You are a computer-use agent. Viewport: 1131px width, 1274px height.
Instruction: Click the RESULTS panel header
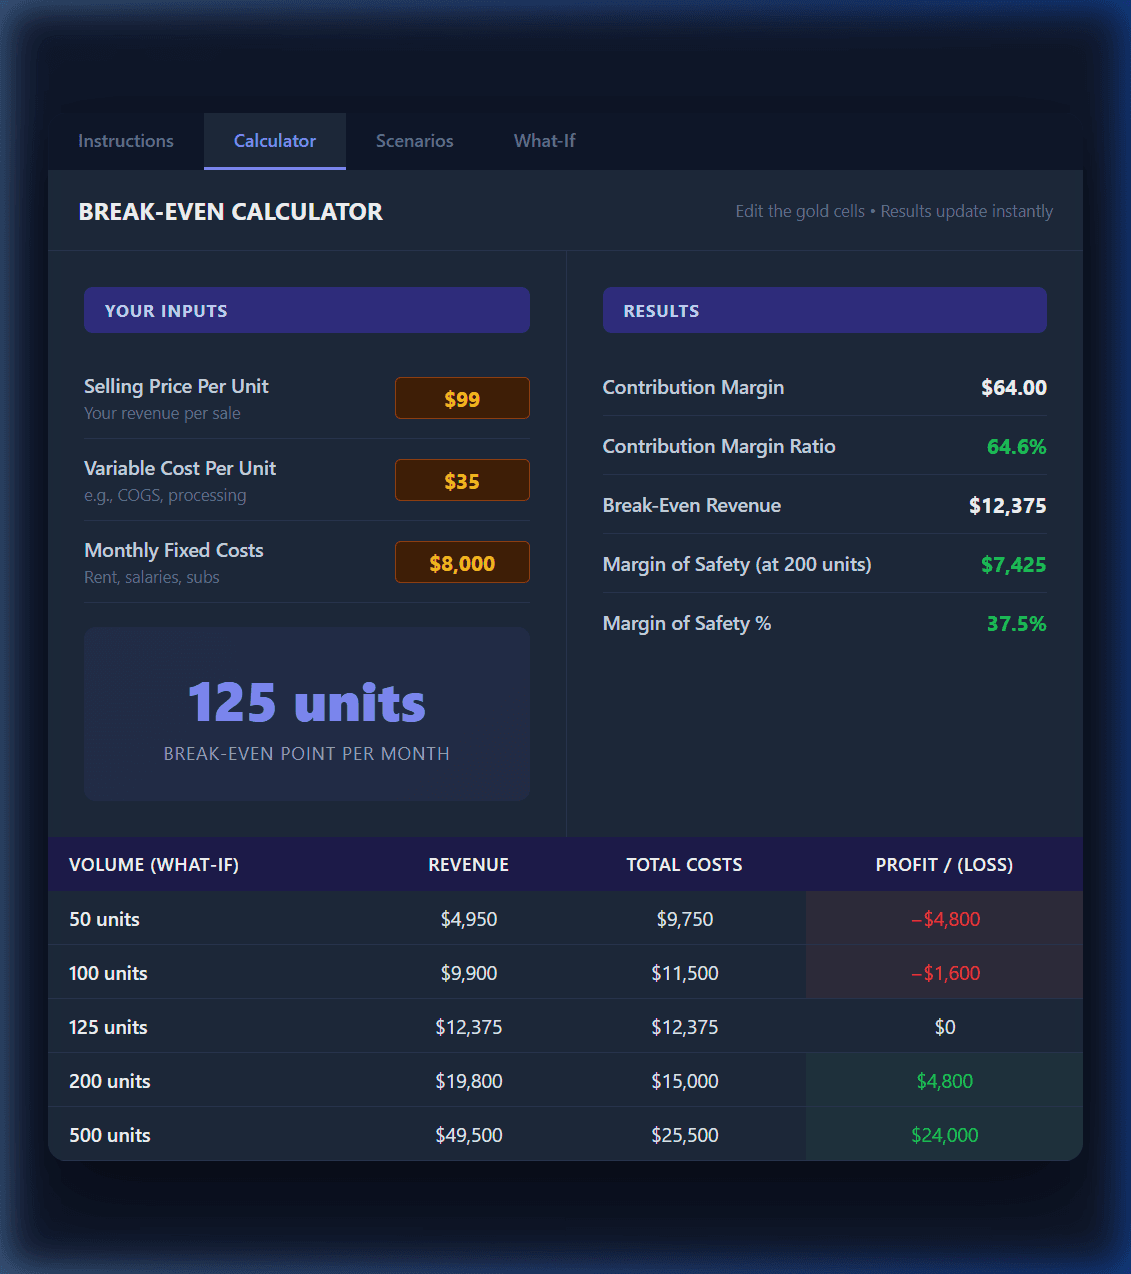point(824,310)
